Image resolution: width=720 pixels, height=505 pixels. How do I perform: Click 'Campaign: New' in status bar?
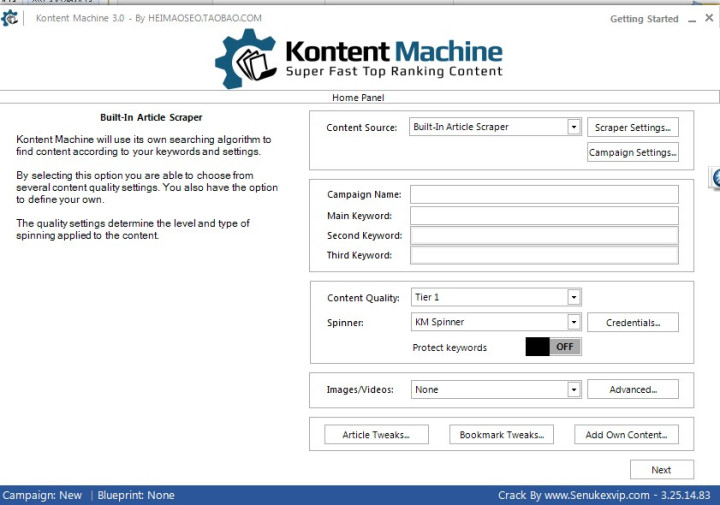(42, 495)
